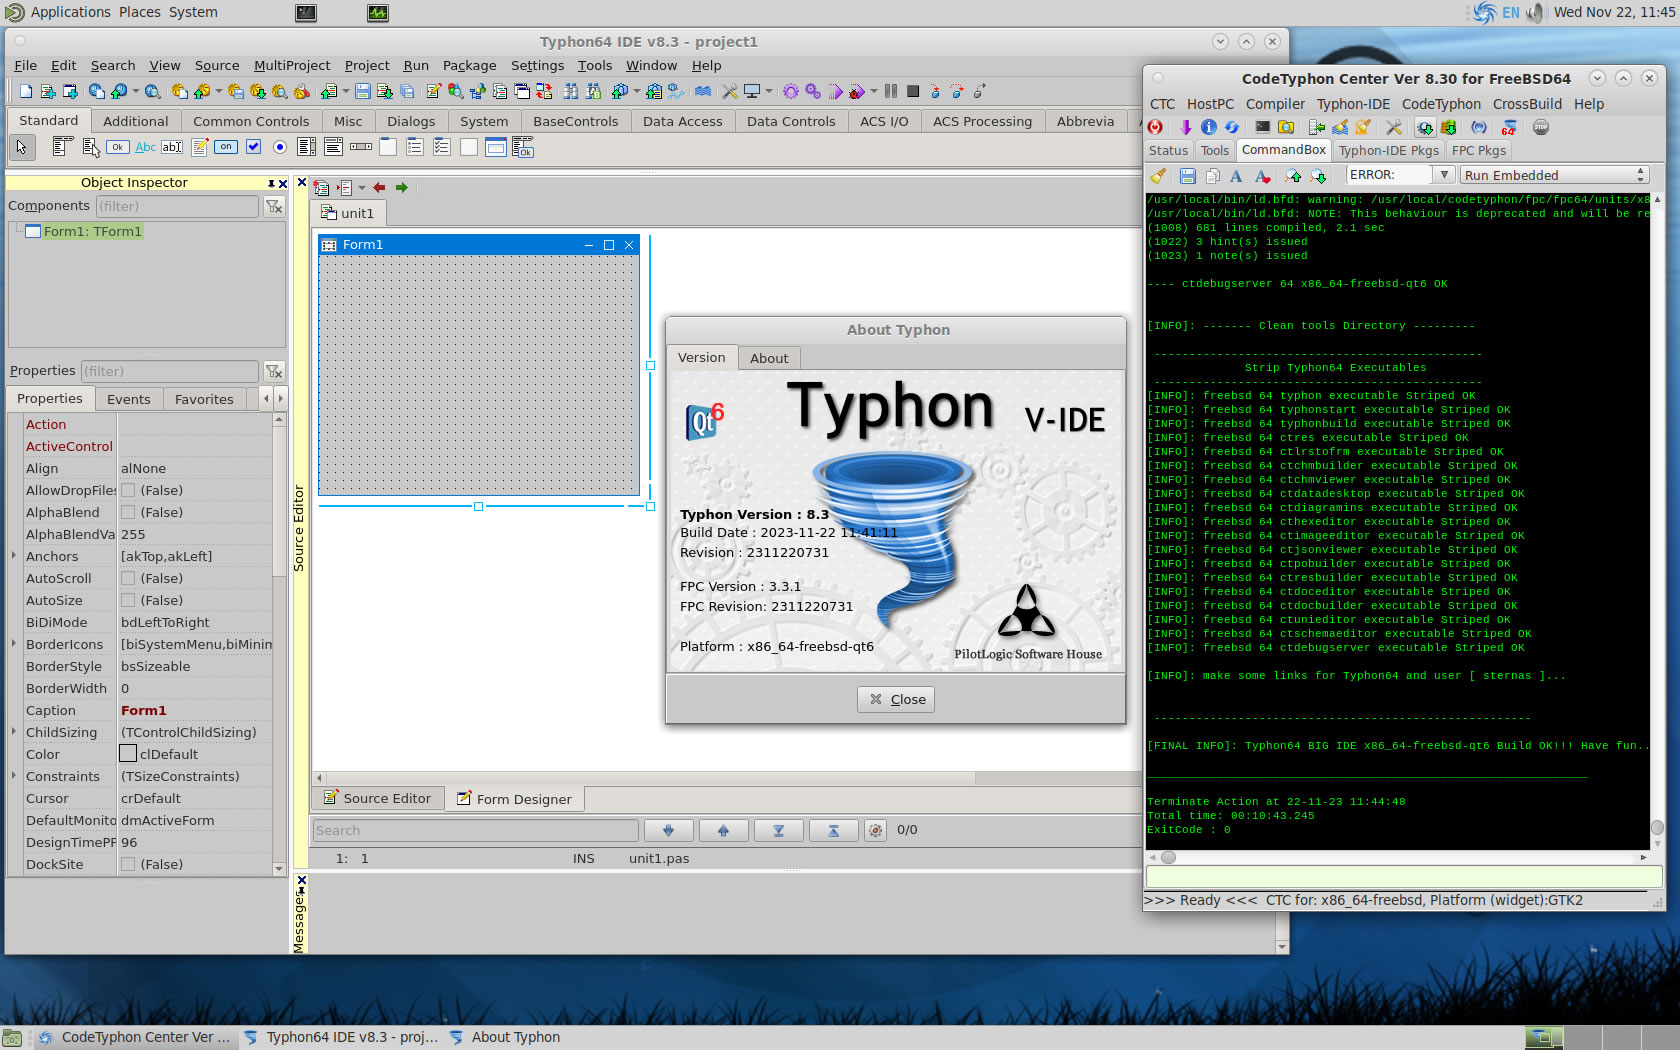
Task: Click the floppy save icon in CommandBox toolbar
Action: tap(1188, 176)
